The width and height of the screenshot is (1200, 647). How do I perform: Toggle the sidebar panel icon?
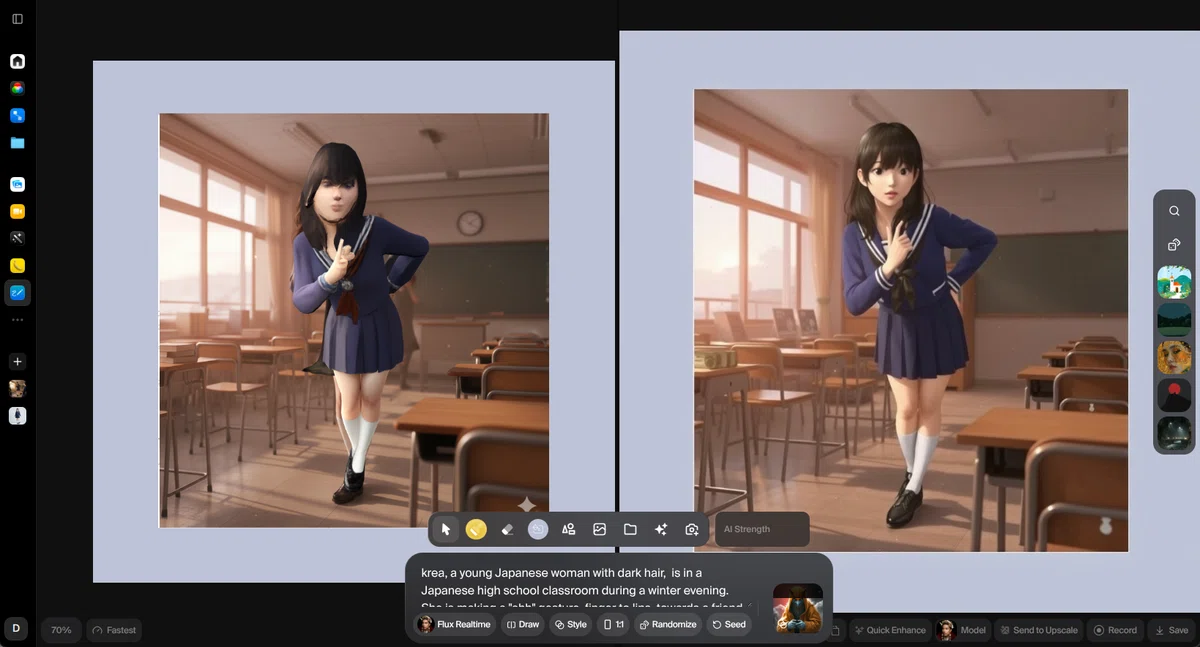click(17, 18)
